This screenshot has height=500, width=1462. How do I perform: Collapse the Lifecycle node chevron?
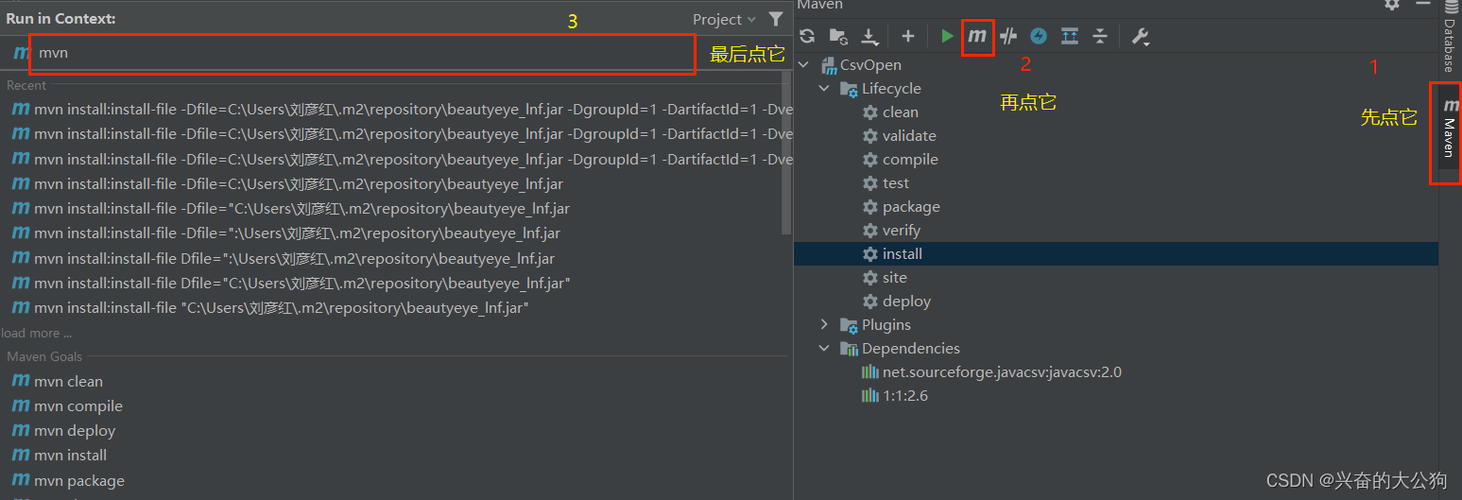coord(824,89)
